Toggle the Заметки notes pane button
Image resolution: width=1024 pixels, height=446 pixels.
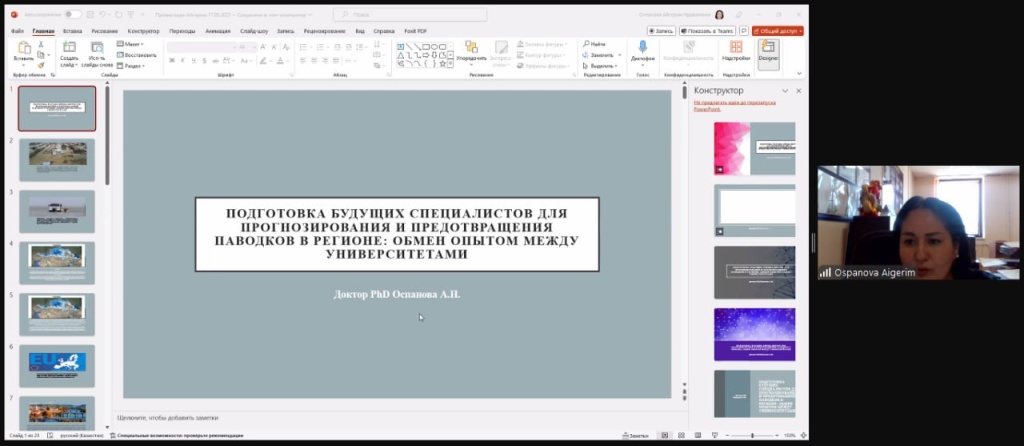[x=634, y=436]
